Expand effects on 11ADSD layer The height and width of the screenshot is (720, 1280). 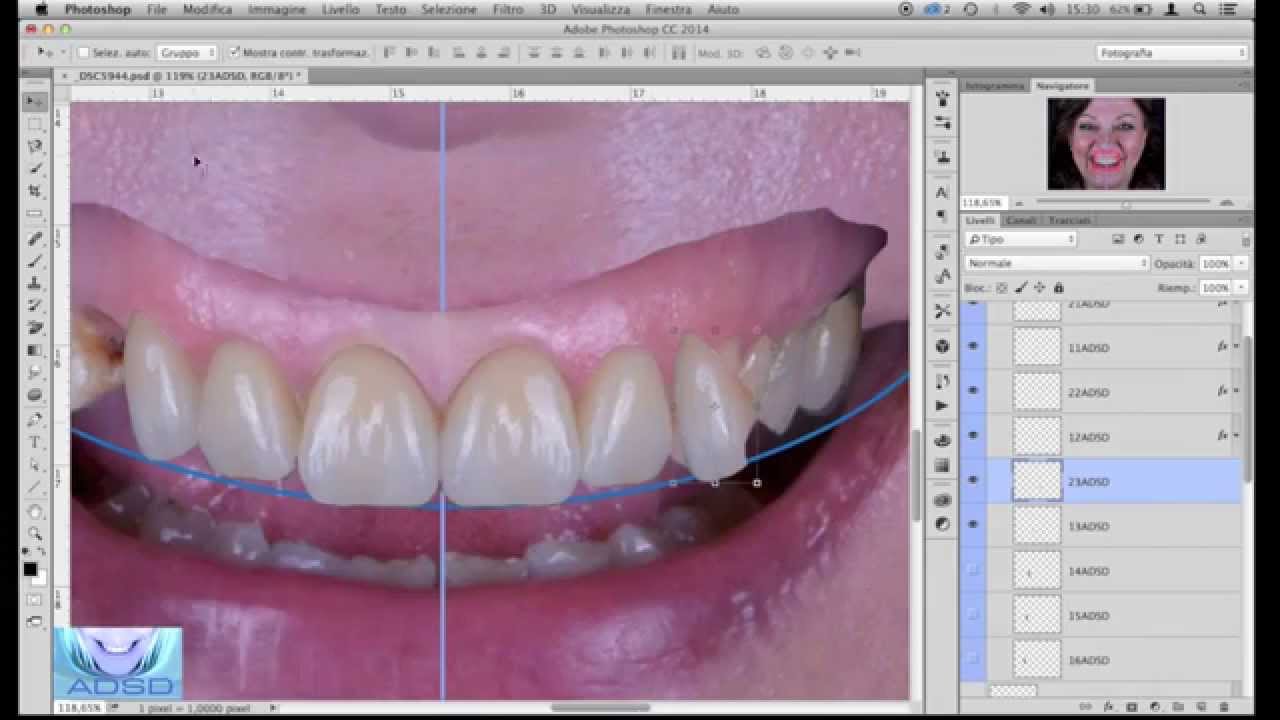pos(1237,347)
